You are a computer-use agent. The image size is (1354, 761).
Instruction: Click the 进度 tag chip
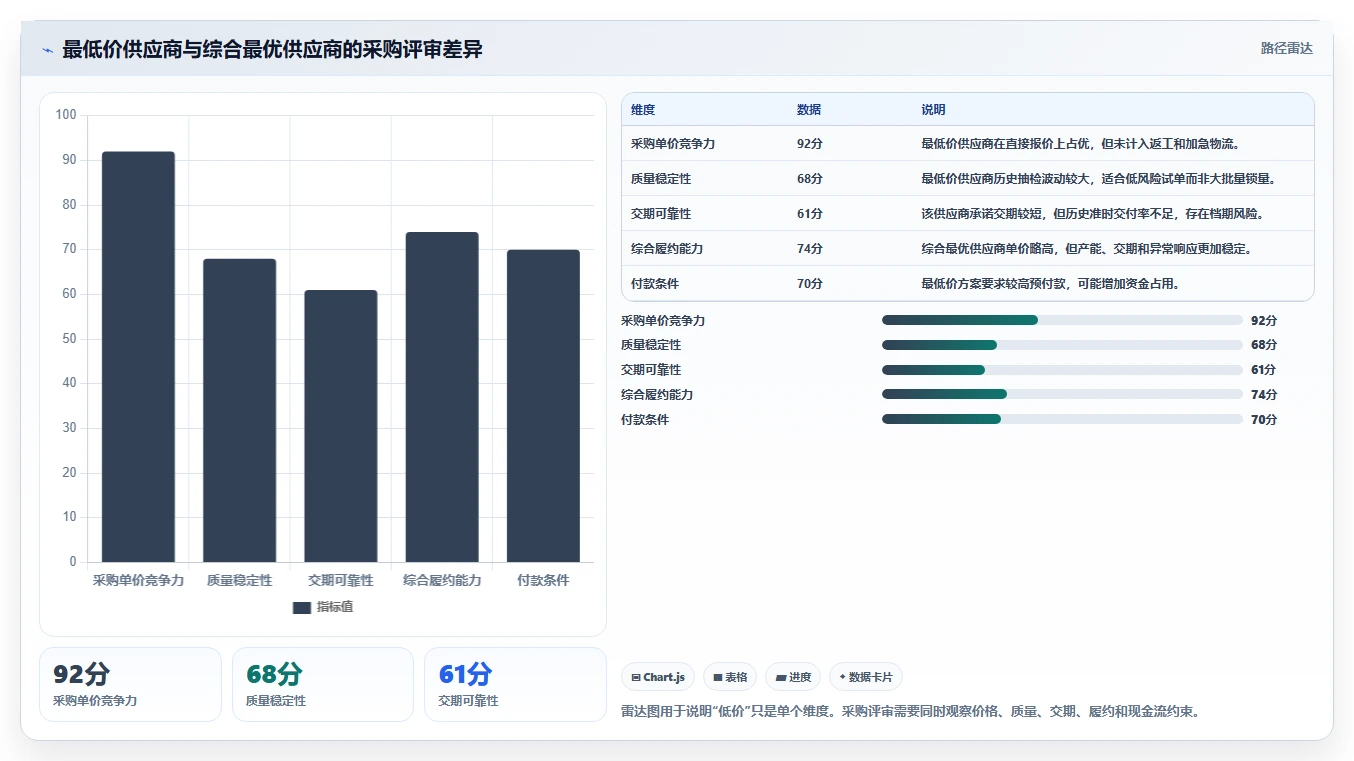pos(793,677)
